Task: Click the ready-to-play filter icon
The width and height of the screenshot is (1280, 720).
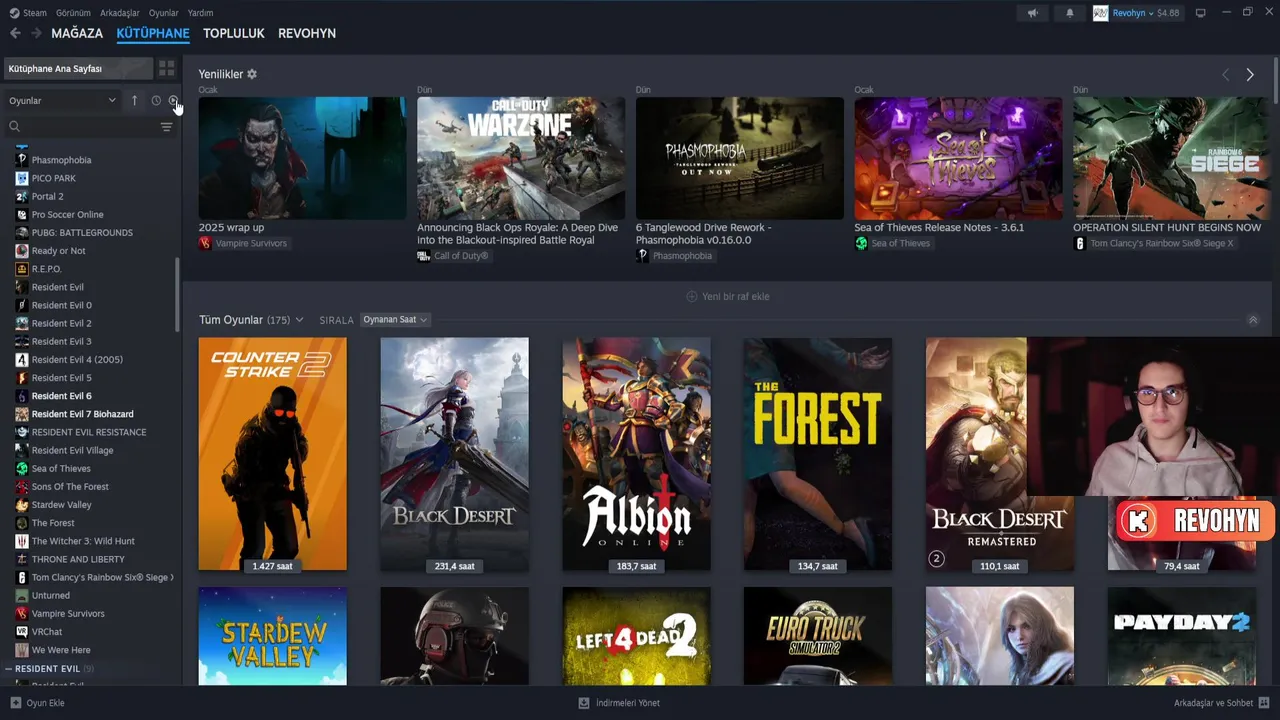Action: 173,100
